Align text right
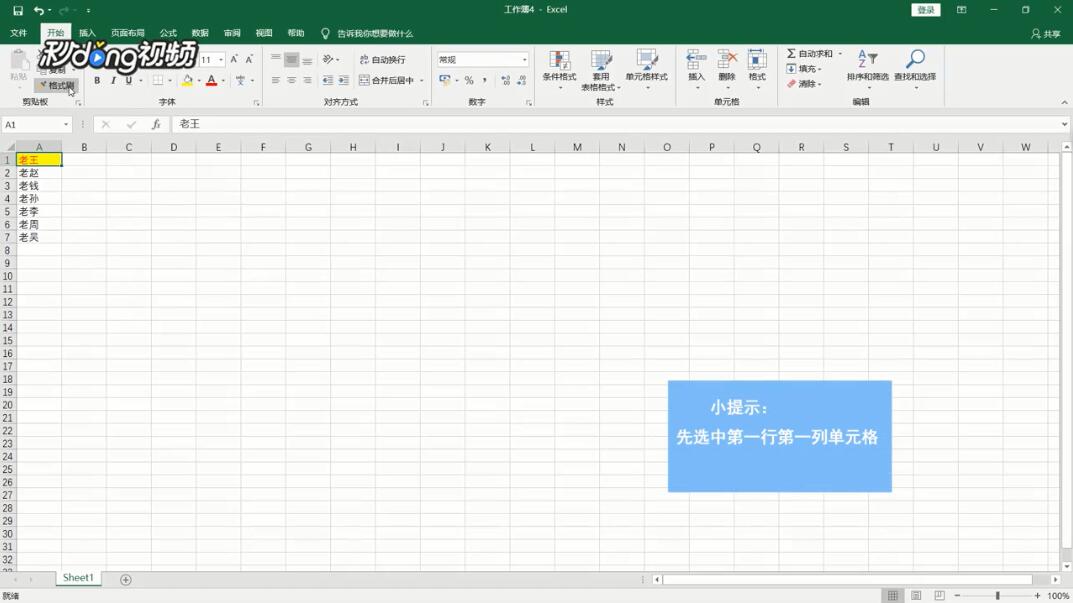Image resolution: width=1073 pixels, height=603 pixels. [x=307, y=81]
